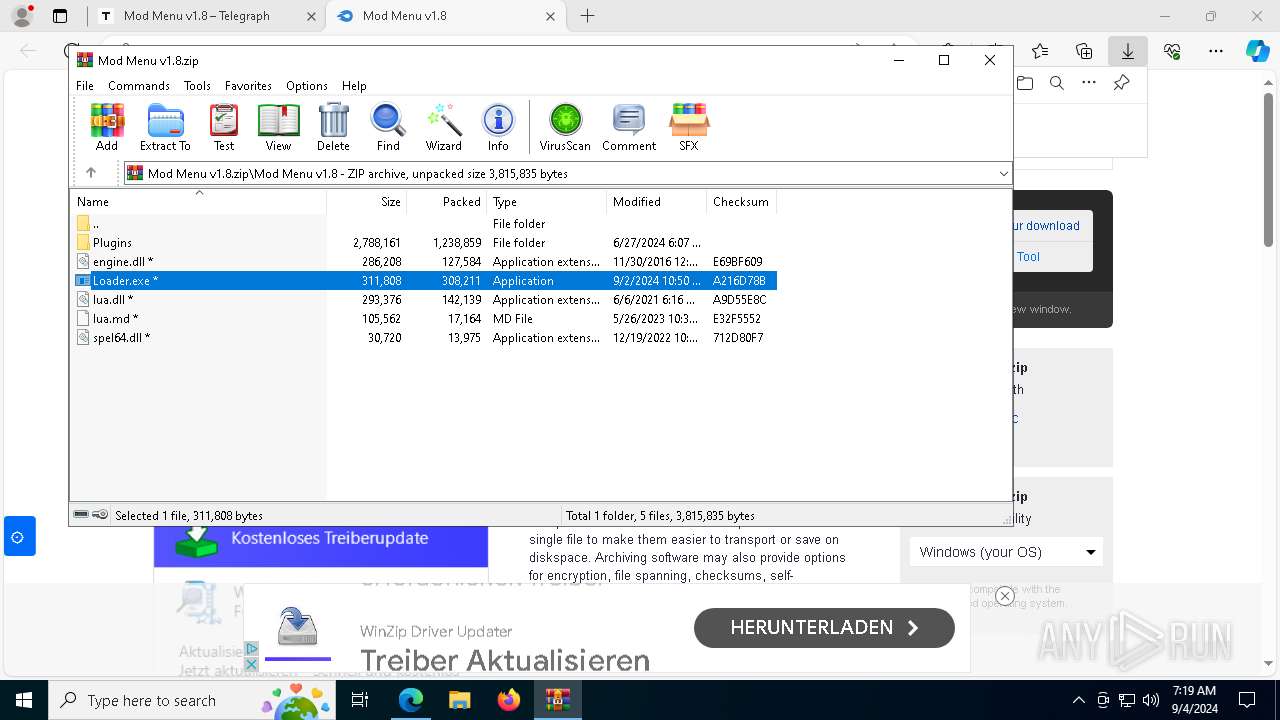Image resolution: width=1280 pixels, height=720 pixels.
Task: Click the Test archive icon
Action: point(224,127)
